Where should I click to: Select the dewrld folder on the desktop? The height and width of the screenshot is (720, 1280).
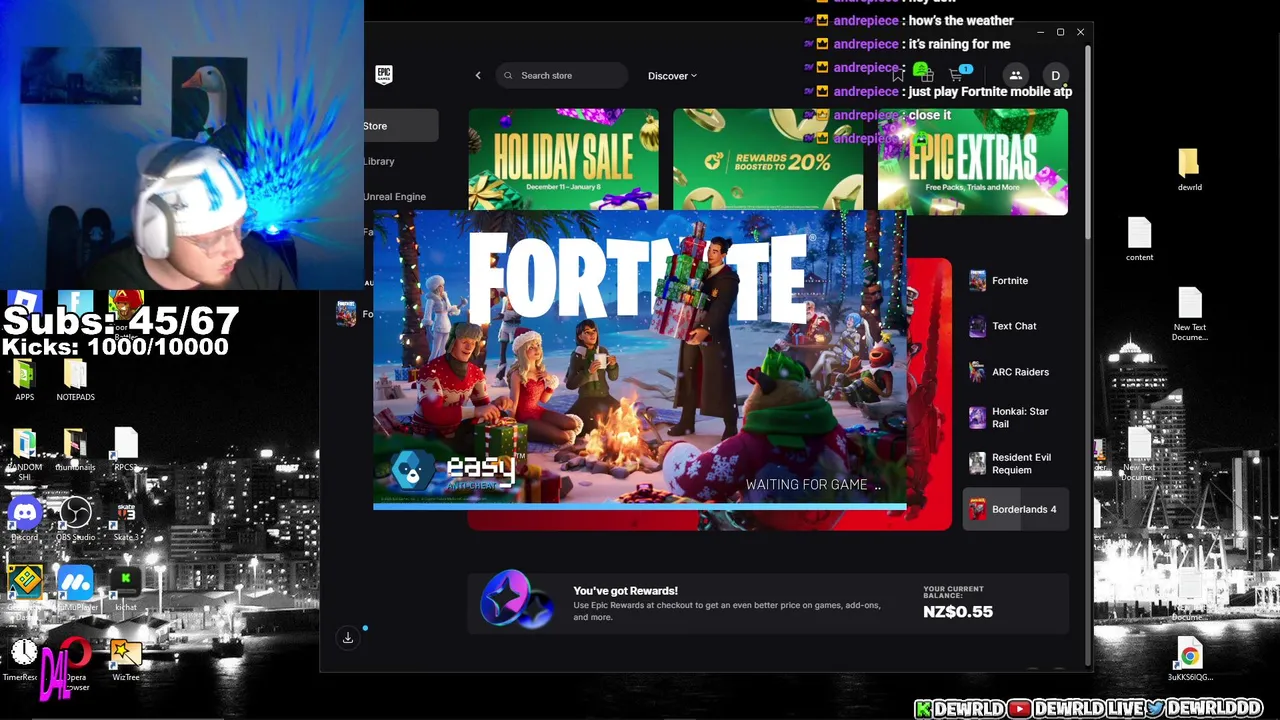tap(1189, 169)
